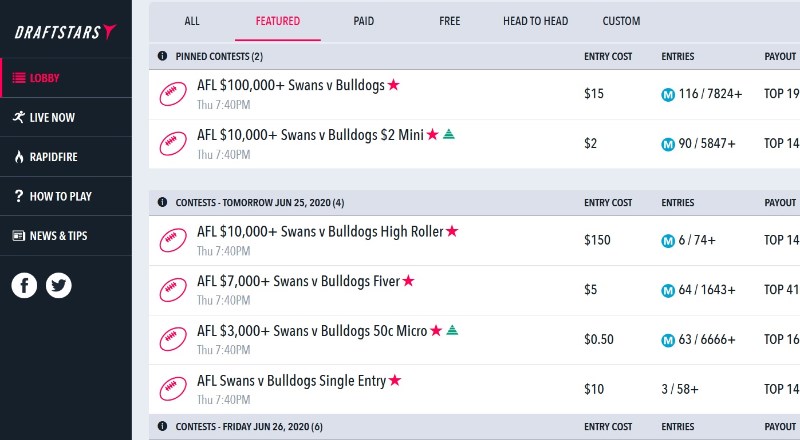Click football icon for Single Entry contest
This screenshot has width=800, height=440.
[174, 389]
